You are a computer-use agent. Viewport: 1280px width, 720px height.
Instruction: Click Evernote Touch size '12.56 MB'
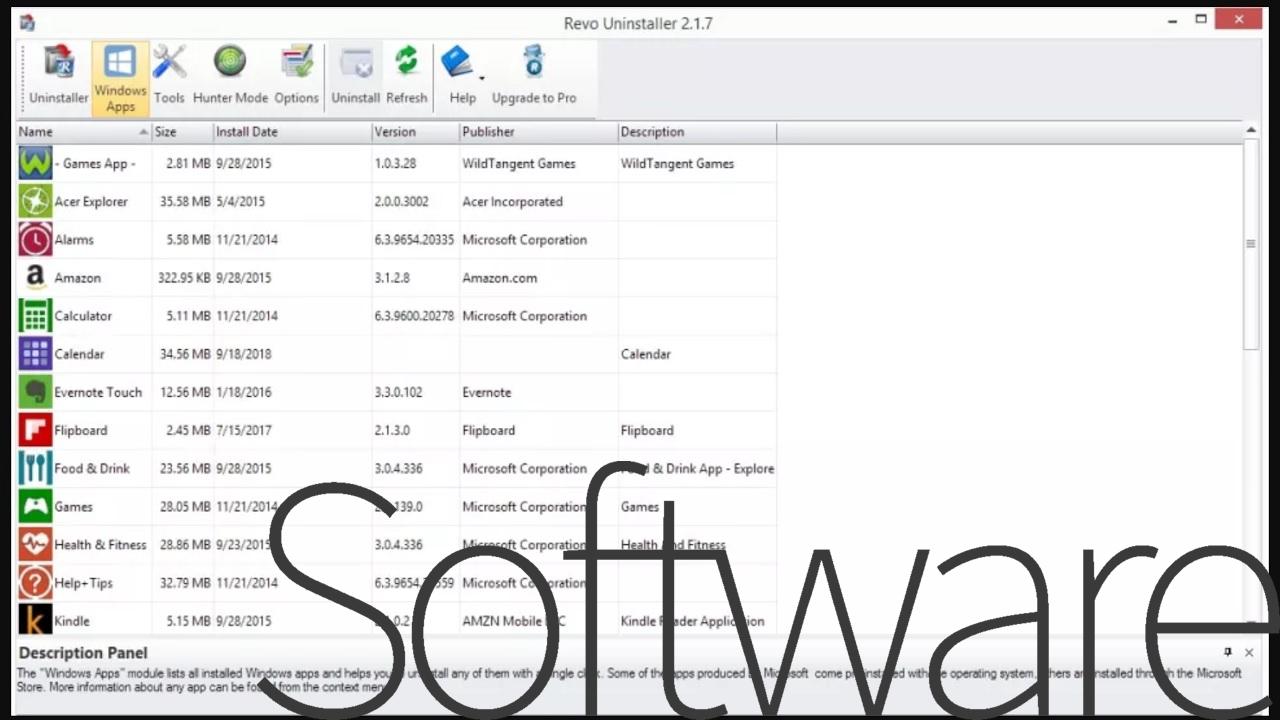tap(185, 393)
